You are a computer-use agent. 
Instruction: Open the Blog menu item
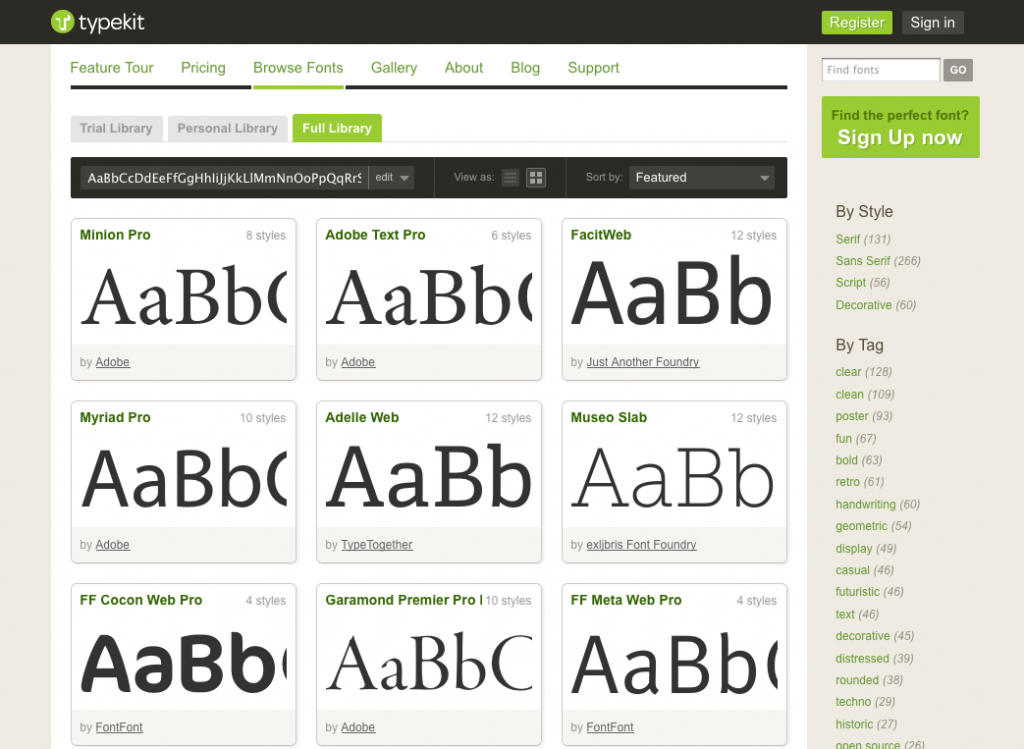[x=525, y=68]
